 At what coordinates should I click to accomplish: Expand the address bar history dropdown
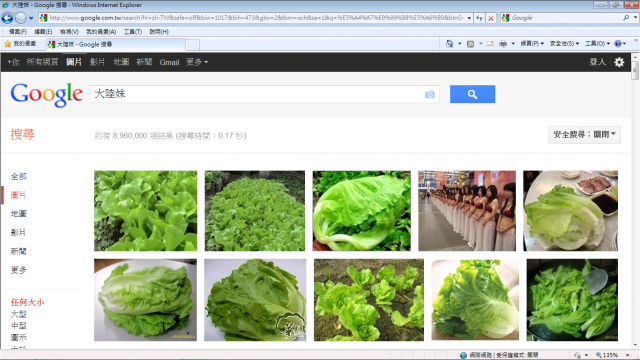[469, 18]
